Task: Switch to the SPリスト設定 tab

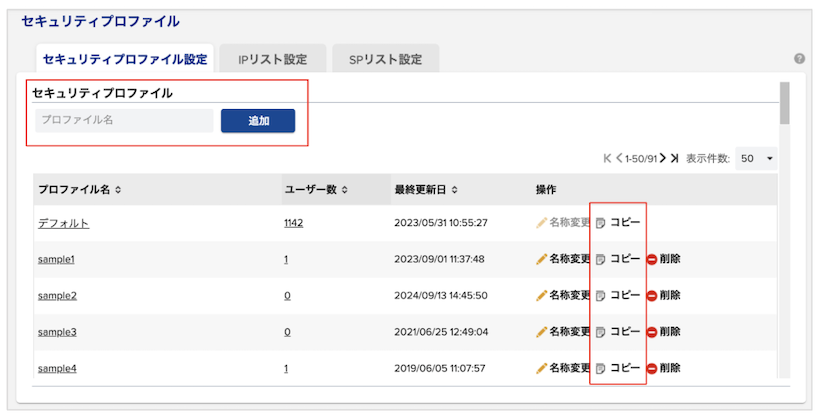Action: (385, 59)
